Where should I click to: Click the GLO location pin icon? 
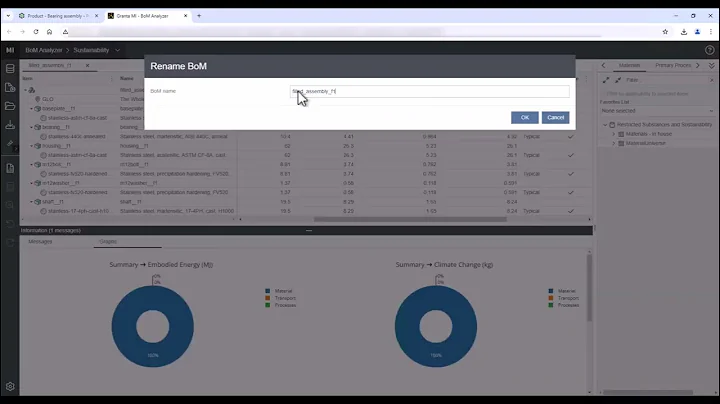38,99
